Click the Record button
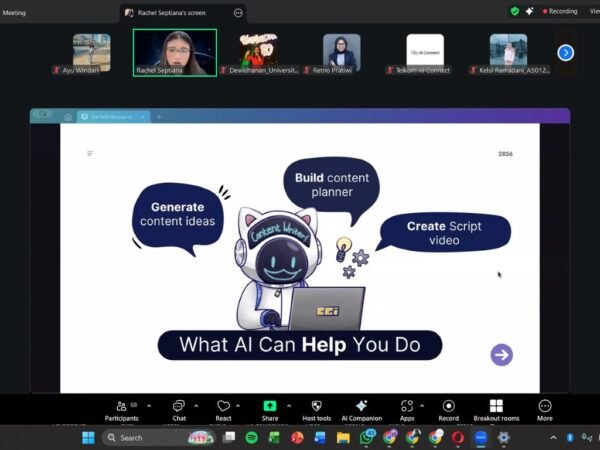 448,411
